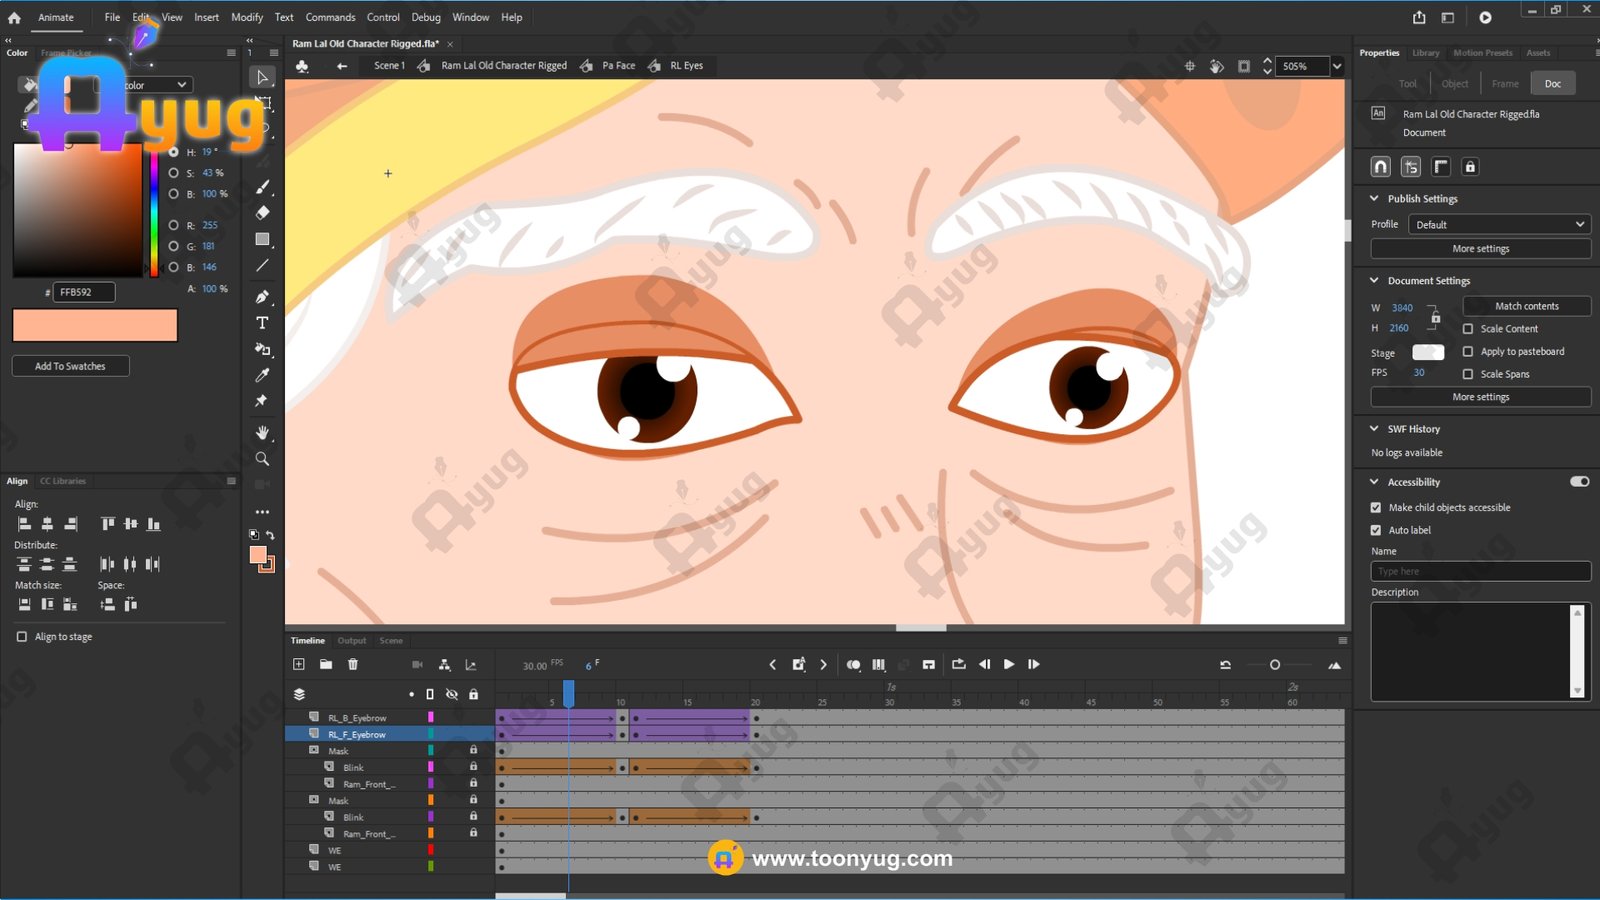Check the Align to stage option
The height and width of the screenshot is (900, 1600).
(22, 637)
